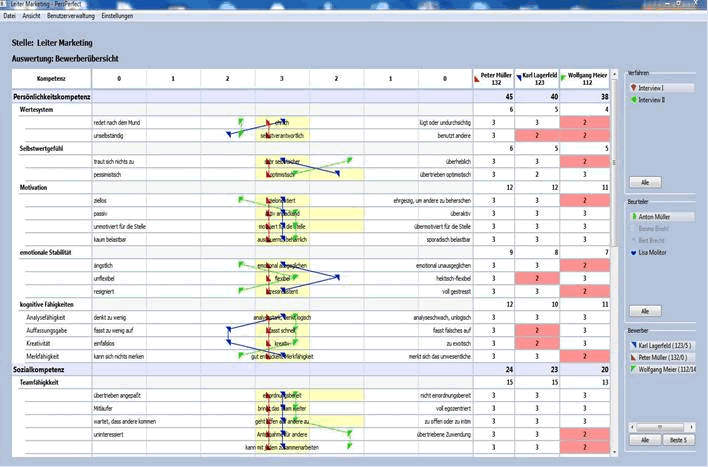708x467 pixels.
Task: Click green flag marker in 'uninteressiert' row
Action: 349,434
